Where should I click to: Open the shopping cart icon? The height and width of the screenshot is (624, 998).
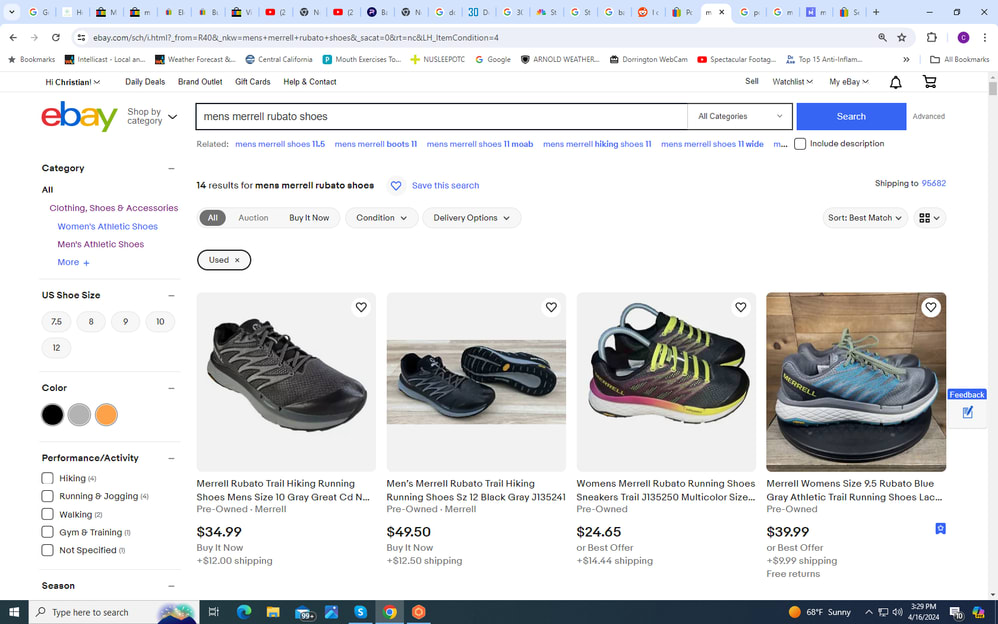click(x=929, y=82)
